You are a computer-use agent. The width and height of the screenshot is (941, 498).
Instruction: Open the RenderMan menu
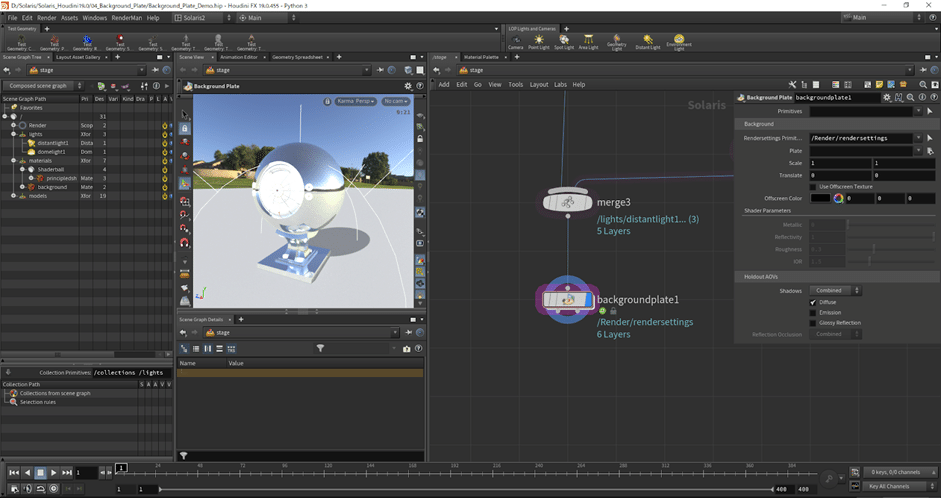coord(126,18)
